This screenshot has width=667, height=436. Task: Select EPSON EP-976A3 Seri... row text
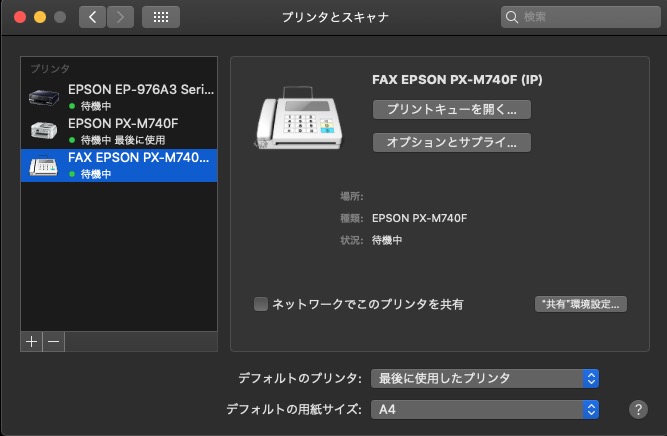click(x=141, y=89)
